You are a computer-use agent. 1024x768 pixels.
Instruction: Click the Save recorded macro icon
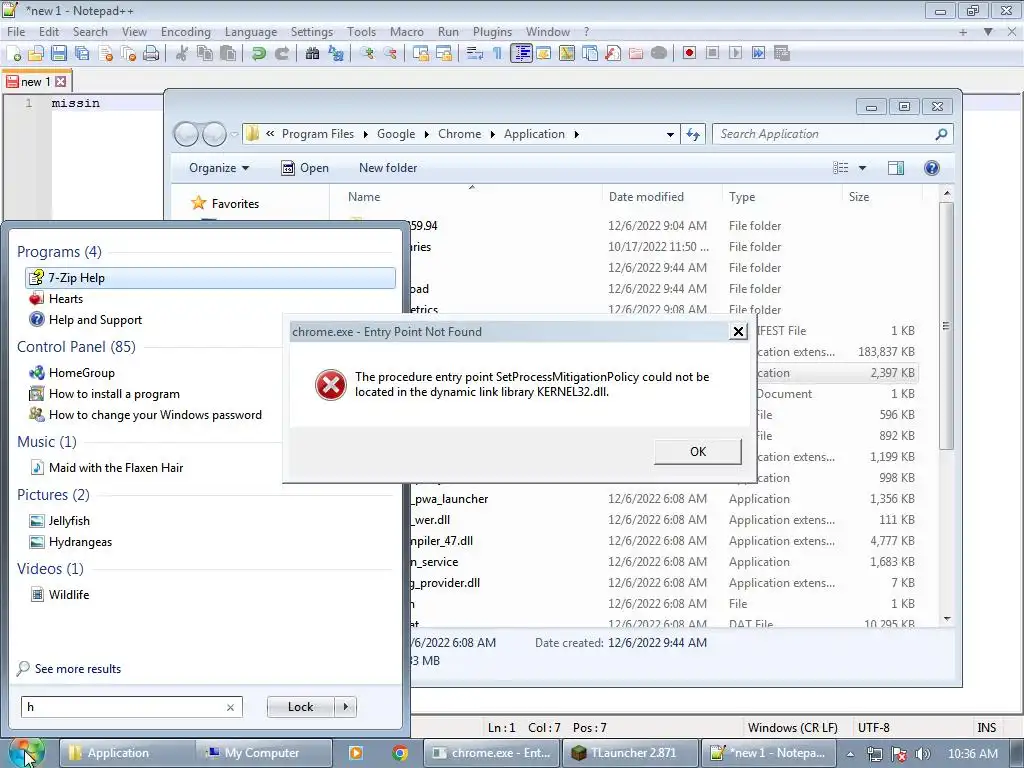[782, 53]
